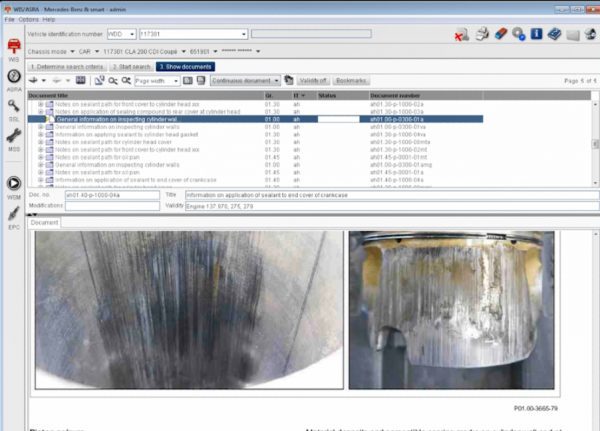Screen dimensions: 600x431
Task: Open the File menu
Action: tap(9, 20)
